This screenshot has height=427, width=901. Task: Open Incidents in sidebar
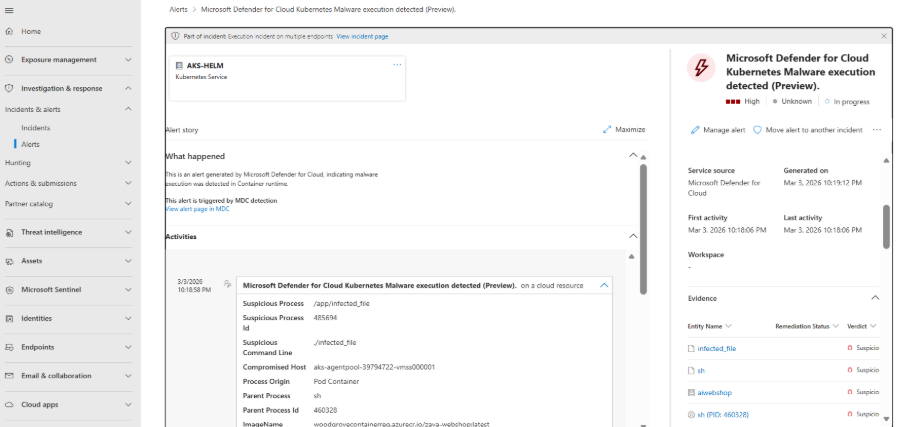(x=36, y=128)
